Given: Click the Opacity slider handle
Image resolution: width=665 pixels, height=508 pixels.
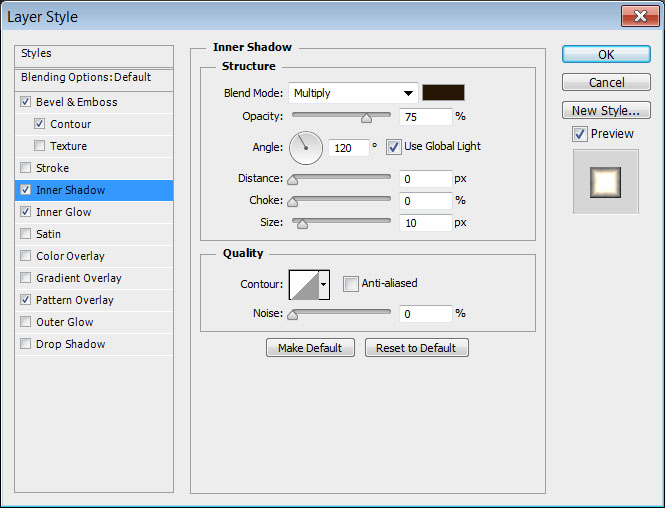Looking at the screenshot, I should (366, 117).
